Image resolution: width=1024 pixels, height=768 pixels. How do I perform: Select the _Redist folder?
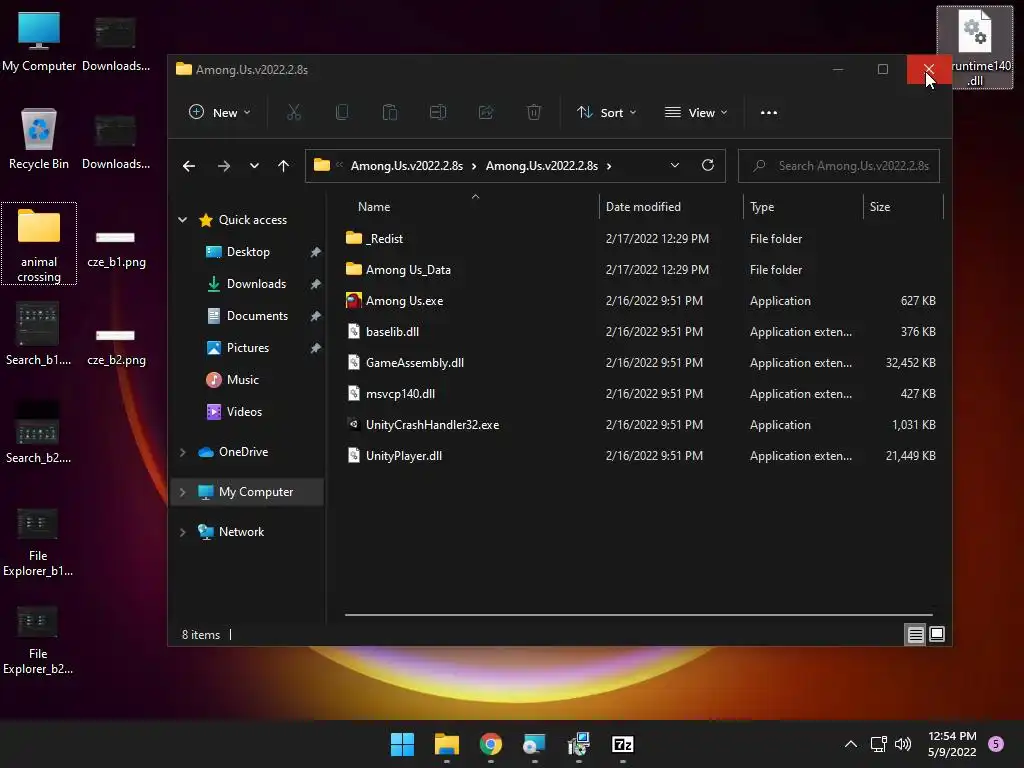click(374, 238)
